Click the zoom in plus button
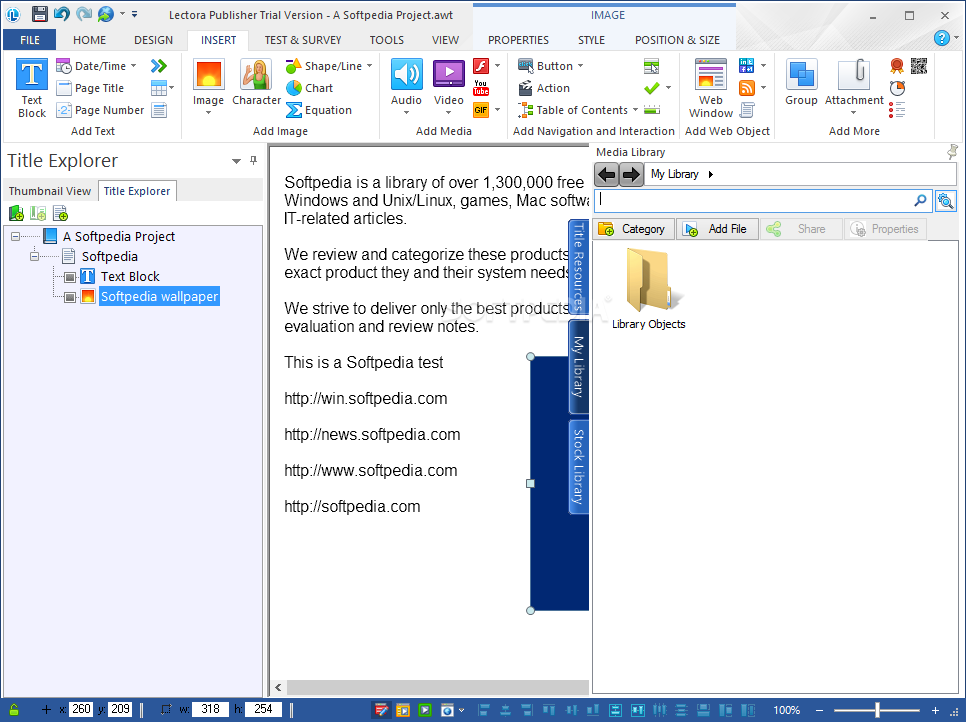Screen dimensions: 966x722 pos(935,710)
